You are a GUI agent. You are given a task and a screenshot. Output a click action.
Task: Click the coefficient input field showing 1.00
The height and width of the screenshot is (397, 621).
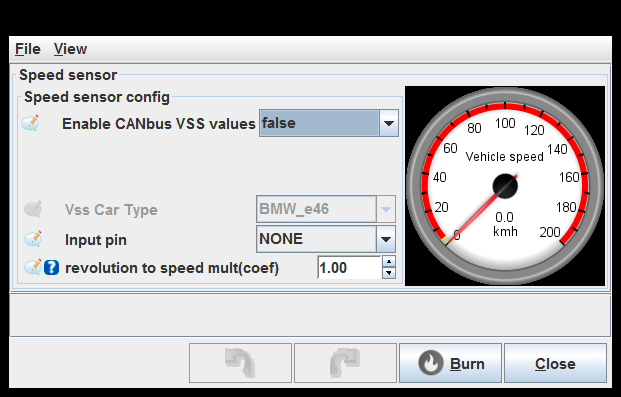tap(349, 267)
